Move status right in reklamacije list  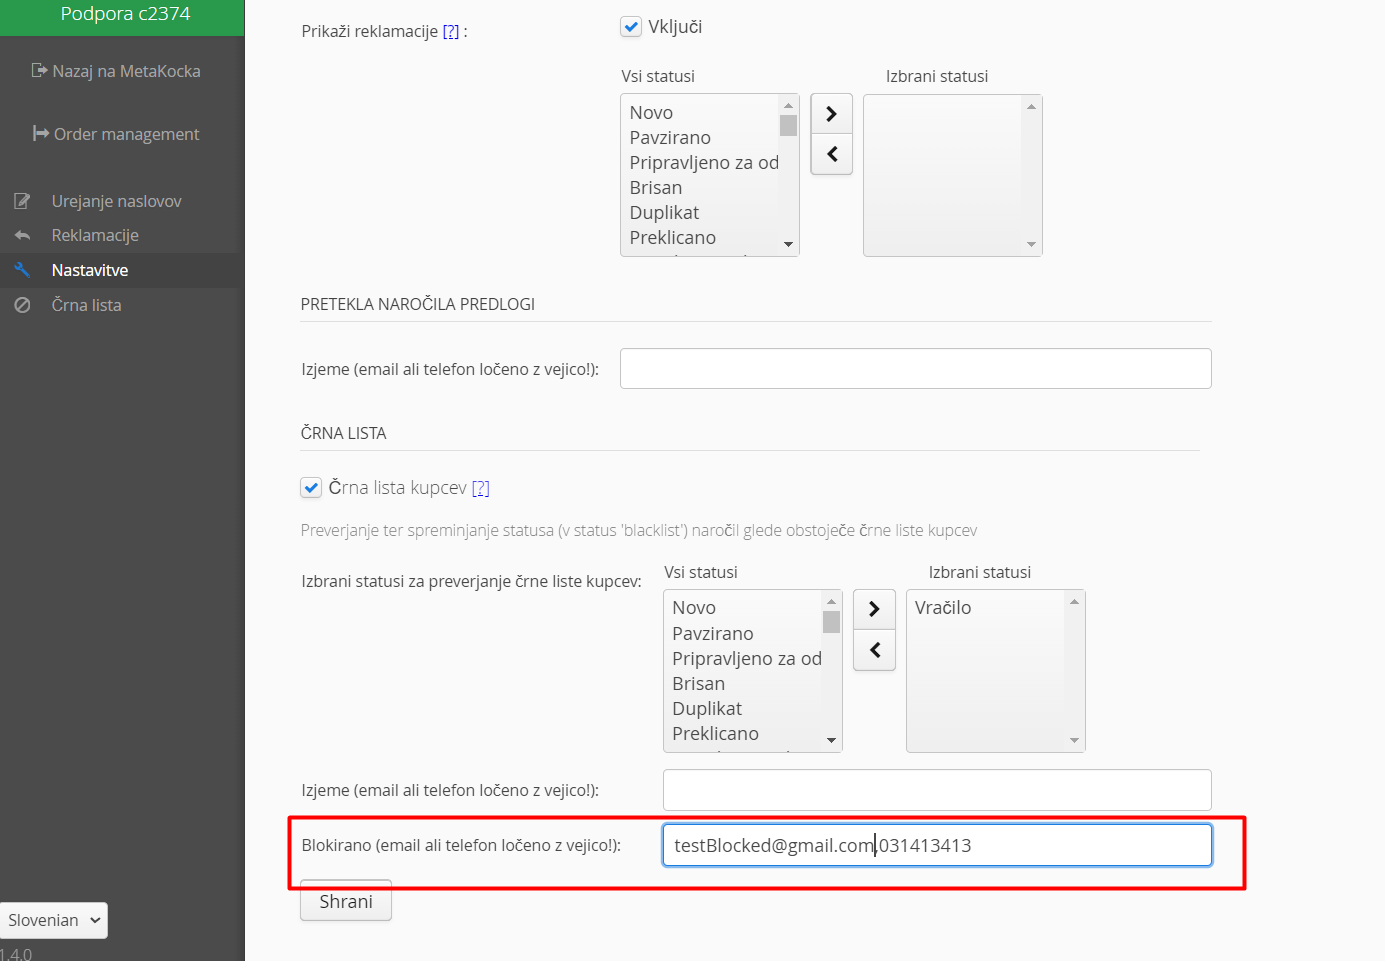(831, 114)
